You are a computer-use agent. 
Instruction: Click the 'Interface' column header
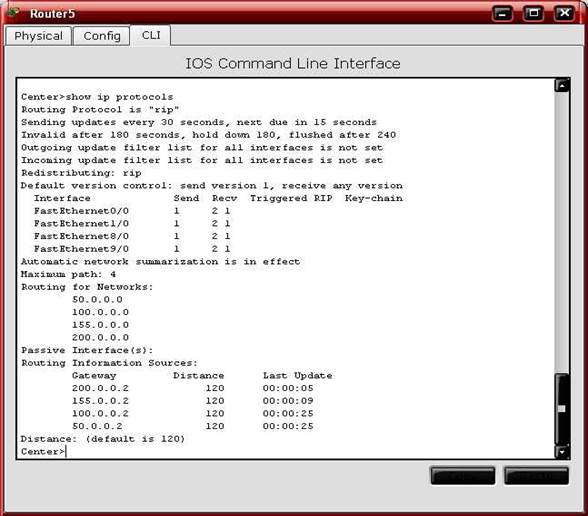tap(62, 198)
